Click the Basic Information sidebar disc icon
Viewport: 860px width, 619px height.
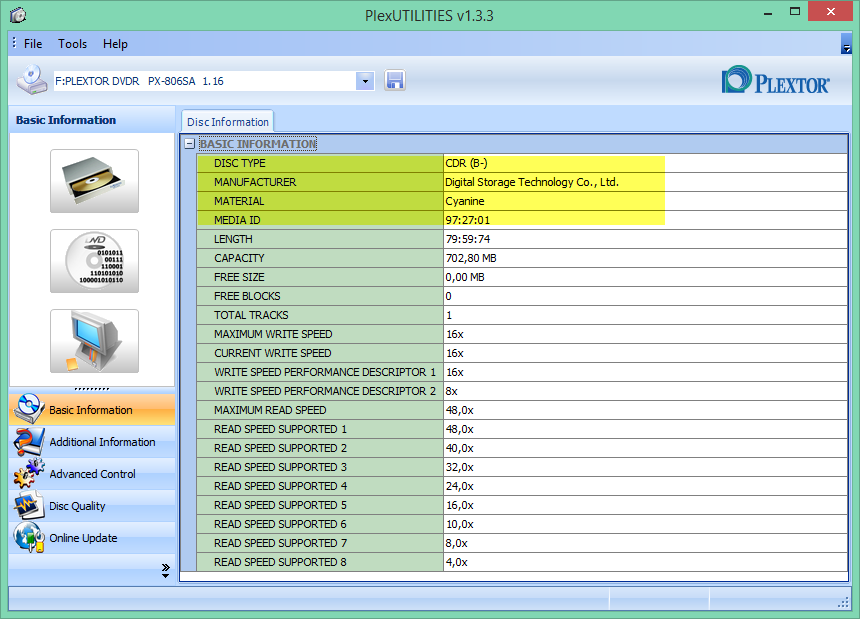click(29, 409)
